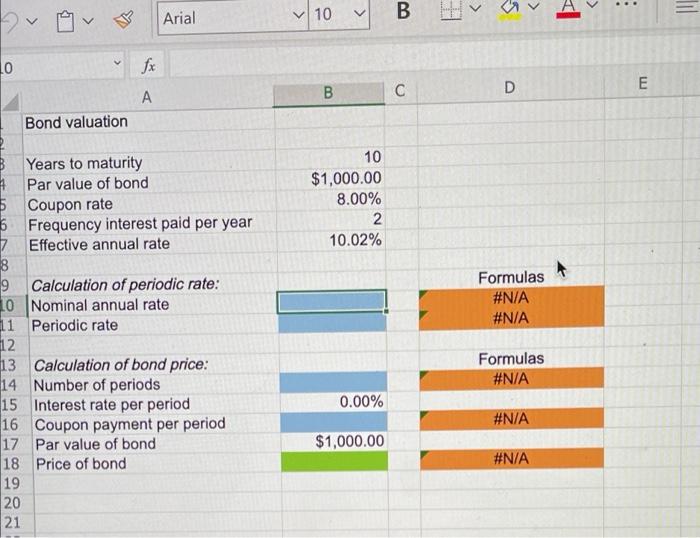Select the upper 'Formulas' heading cell
This screenshot has width=700, height=538.
[511, 277]
